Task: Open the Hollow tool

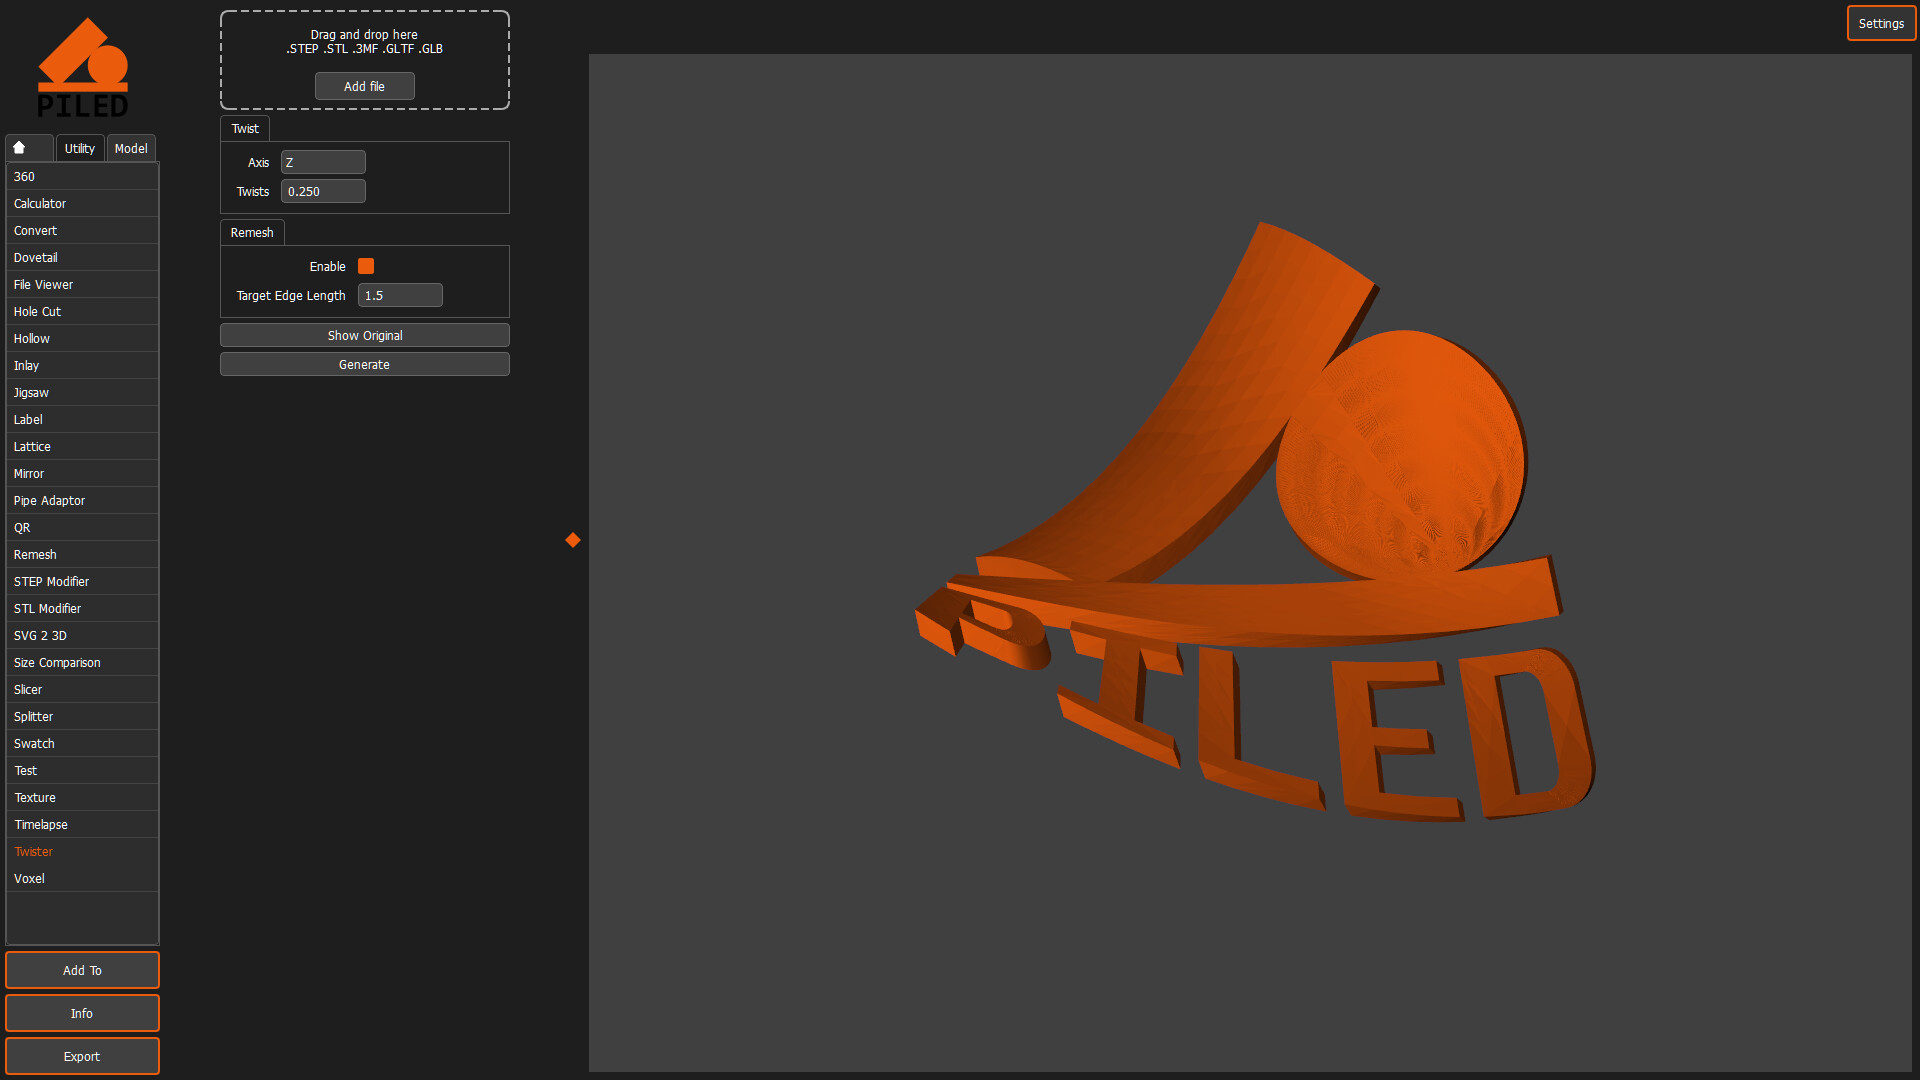Action: click(x=82, y=338)
